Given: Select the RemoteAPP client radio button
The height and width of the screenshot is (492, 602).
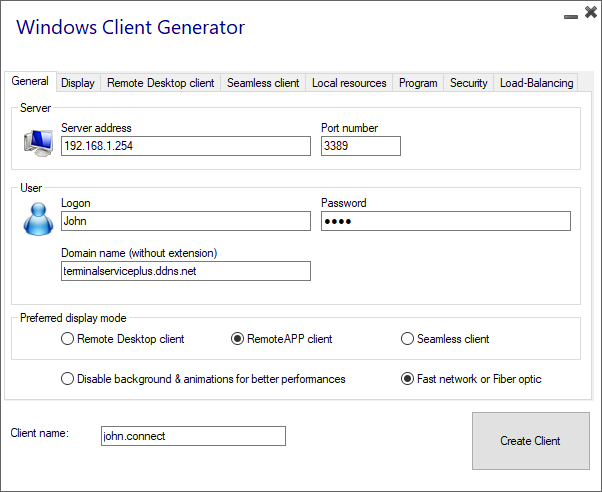Looking at the screenshot, I should click(x=281, y=339).
